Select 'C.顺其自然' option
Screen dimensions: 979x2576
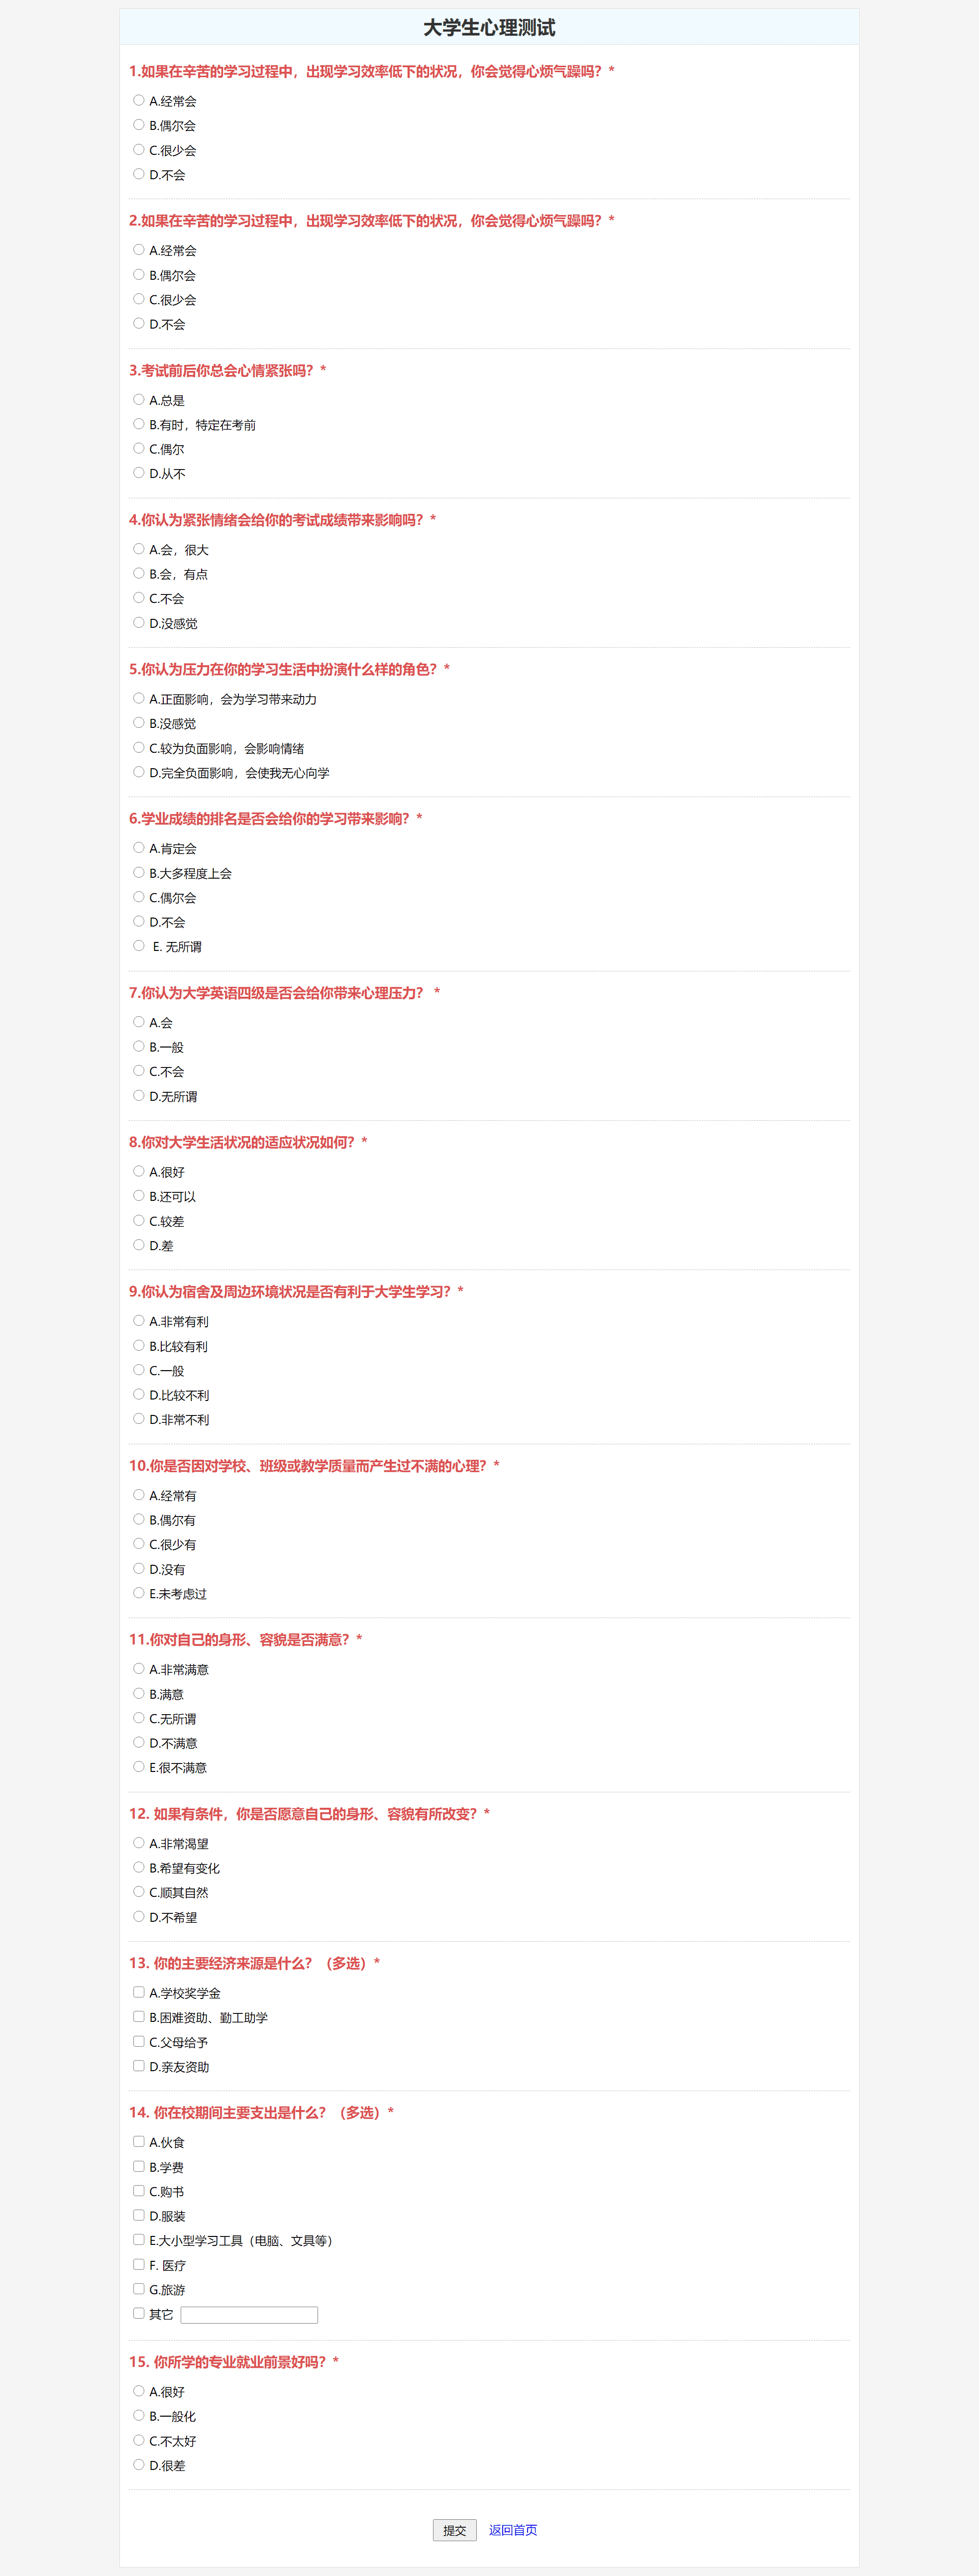[x=139, y=1892]
